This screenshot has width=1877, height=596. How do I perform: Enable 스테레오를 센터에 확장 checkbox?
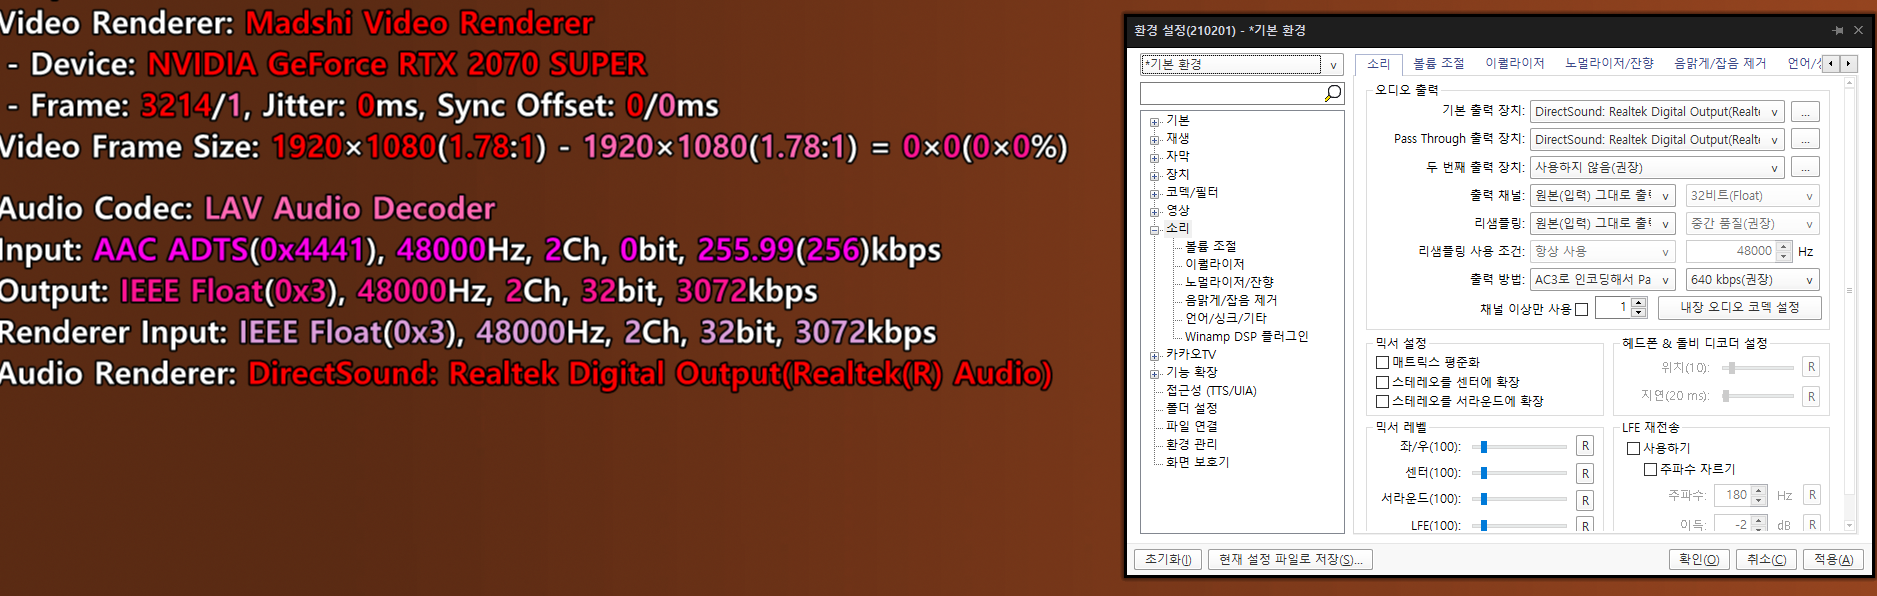point(1383,382)
